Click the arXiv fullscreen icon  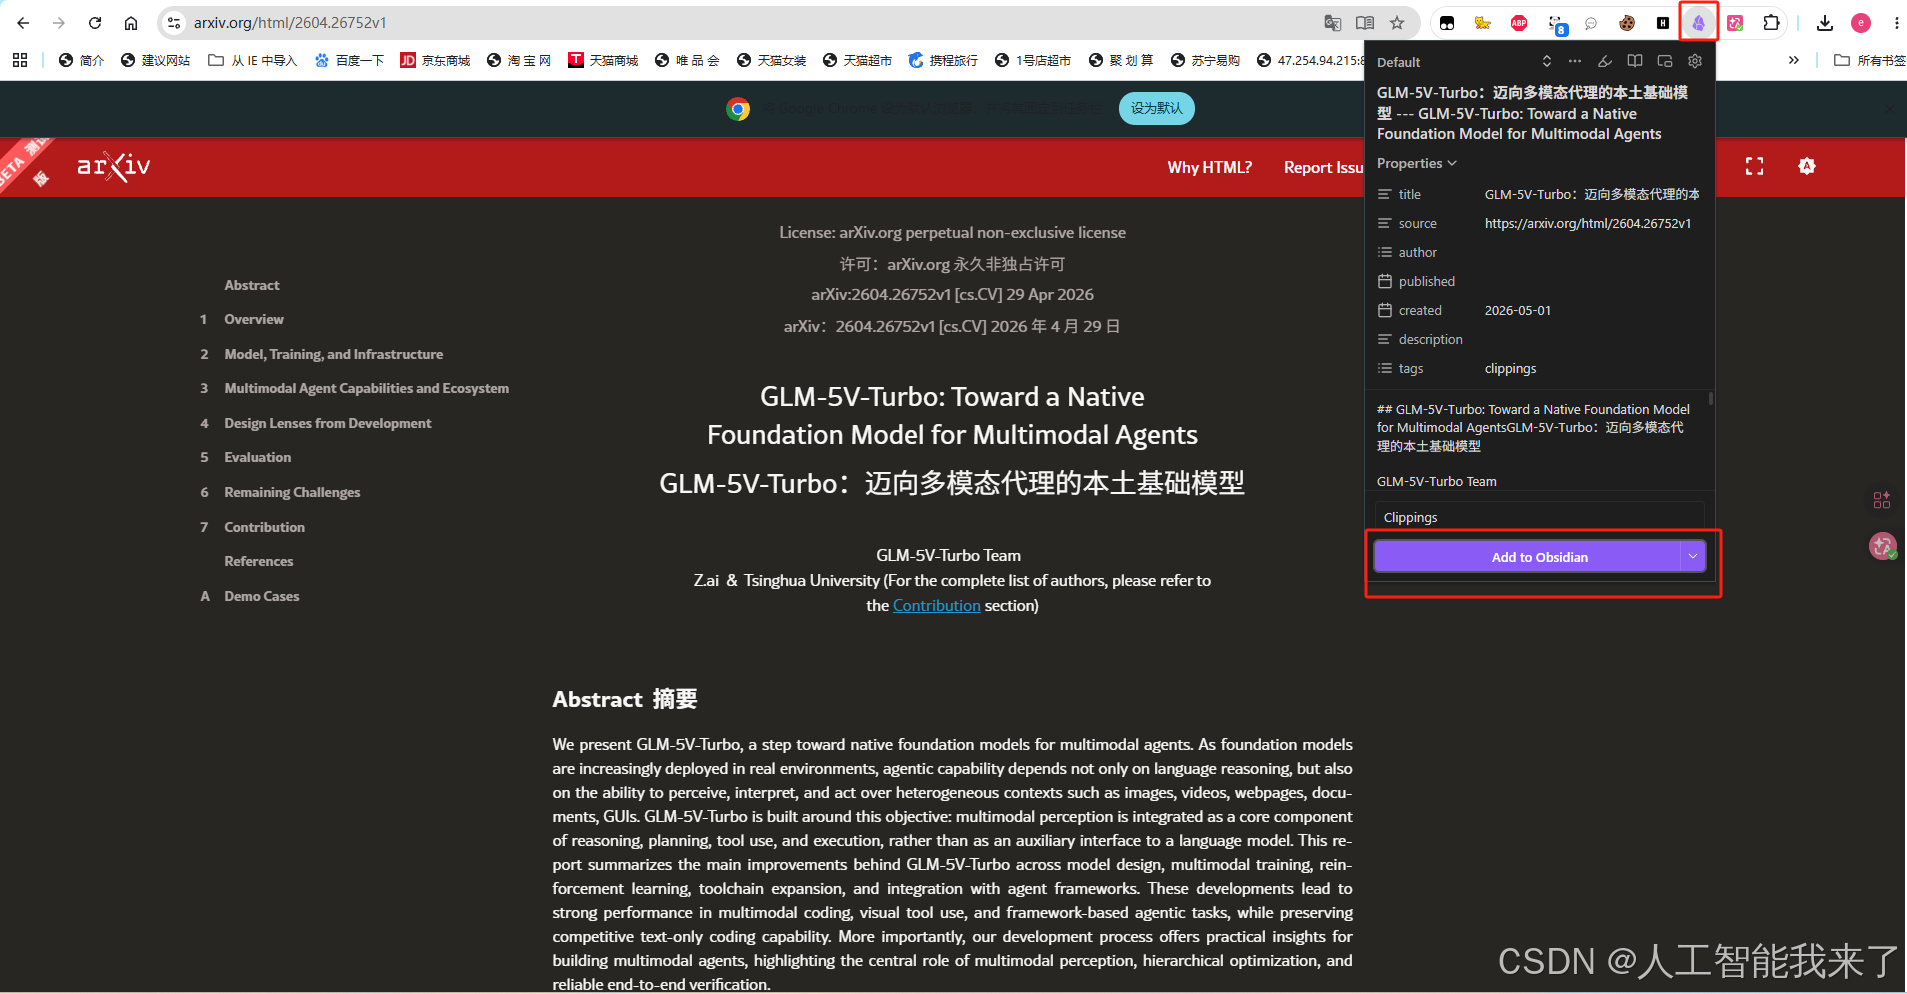pos(1754,166)
